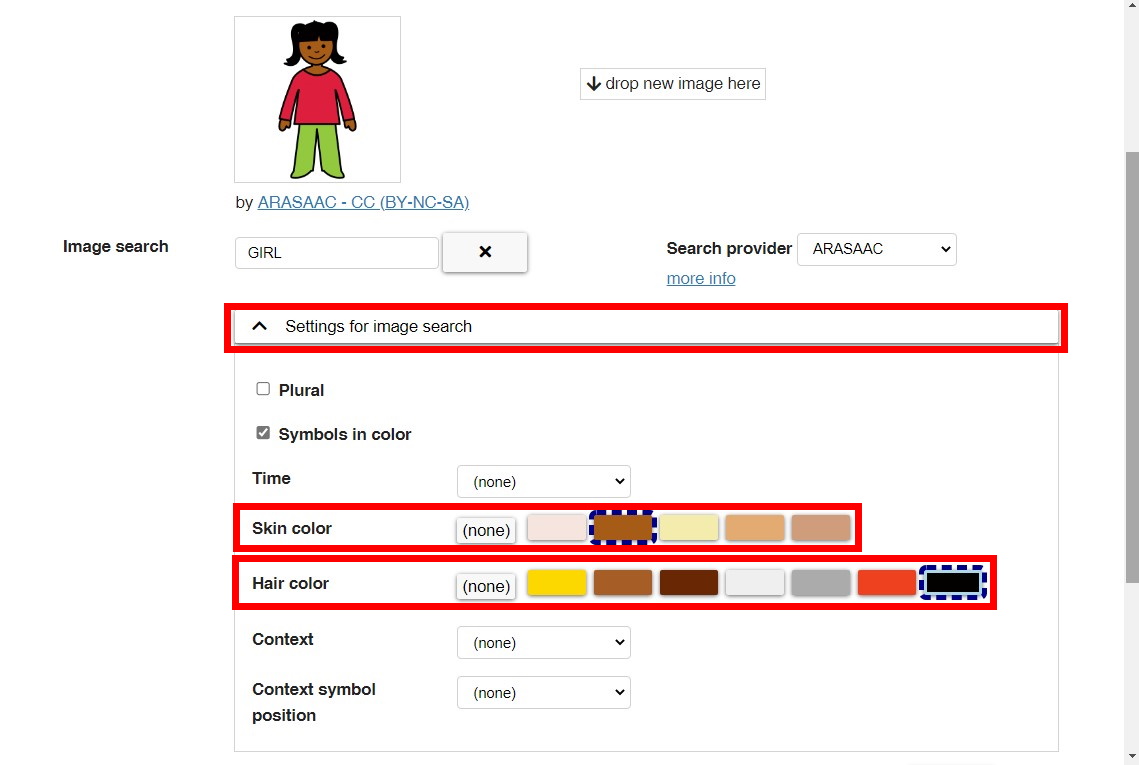This screenshot has height=765, width=1139.
Task: Clear the image search with the X button
Action: [485, 252]
